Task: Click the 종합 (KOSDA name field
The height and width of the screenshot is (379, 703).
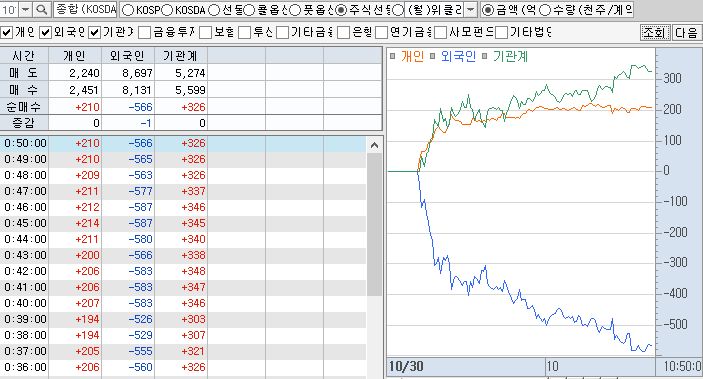Action: (86, 9)
